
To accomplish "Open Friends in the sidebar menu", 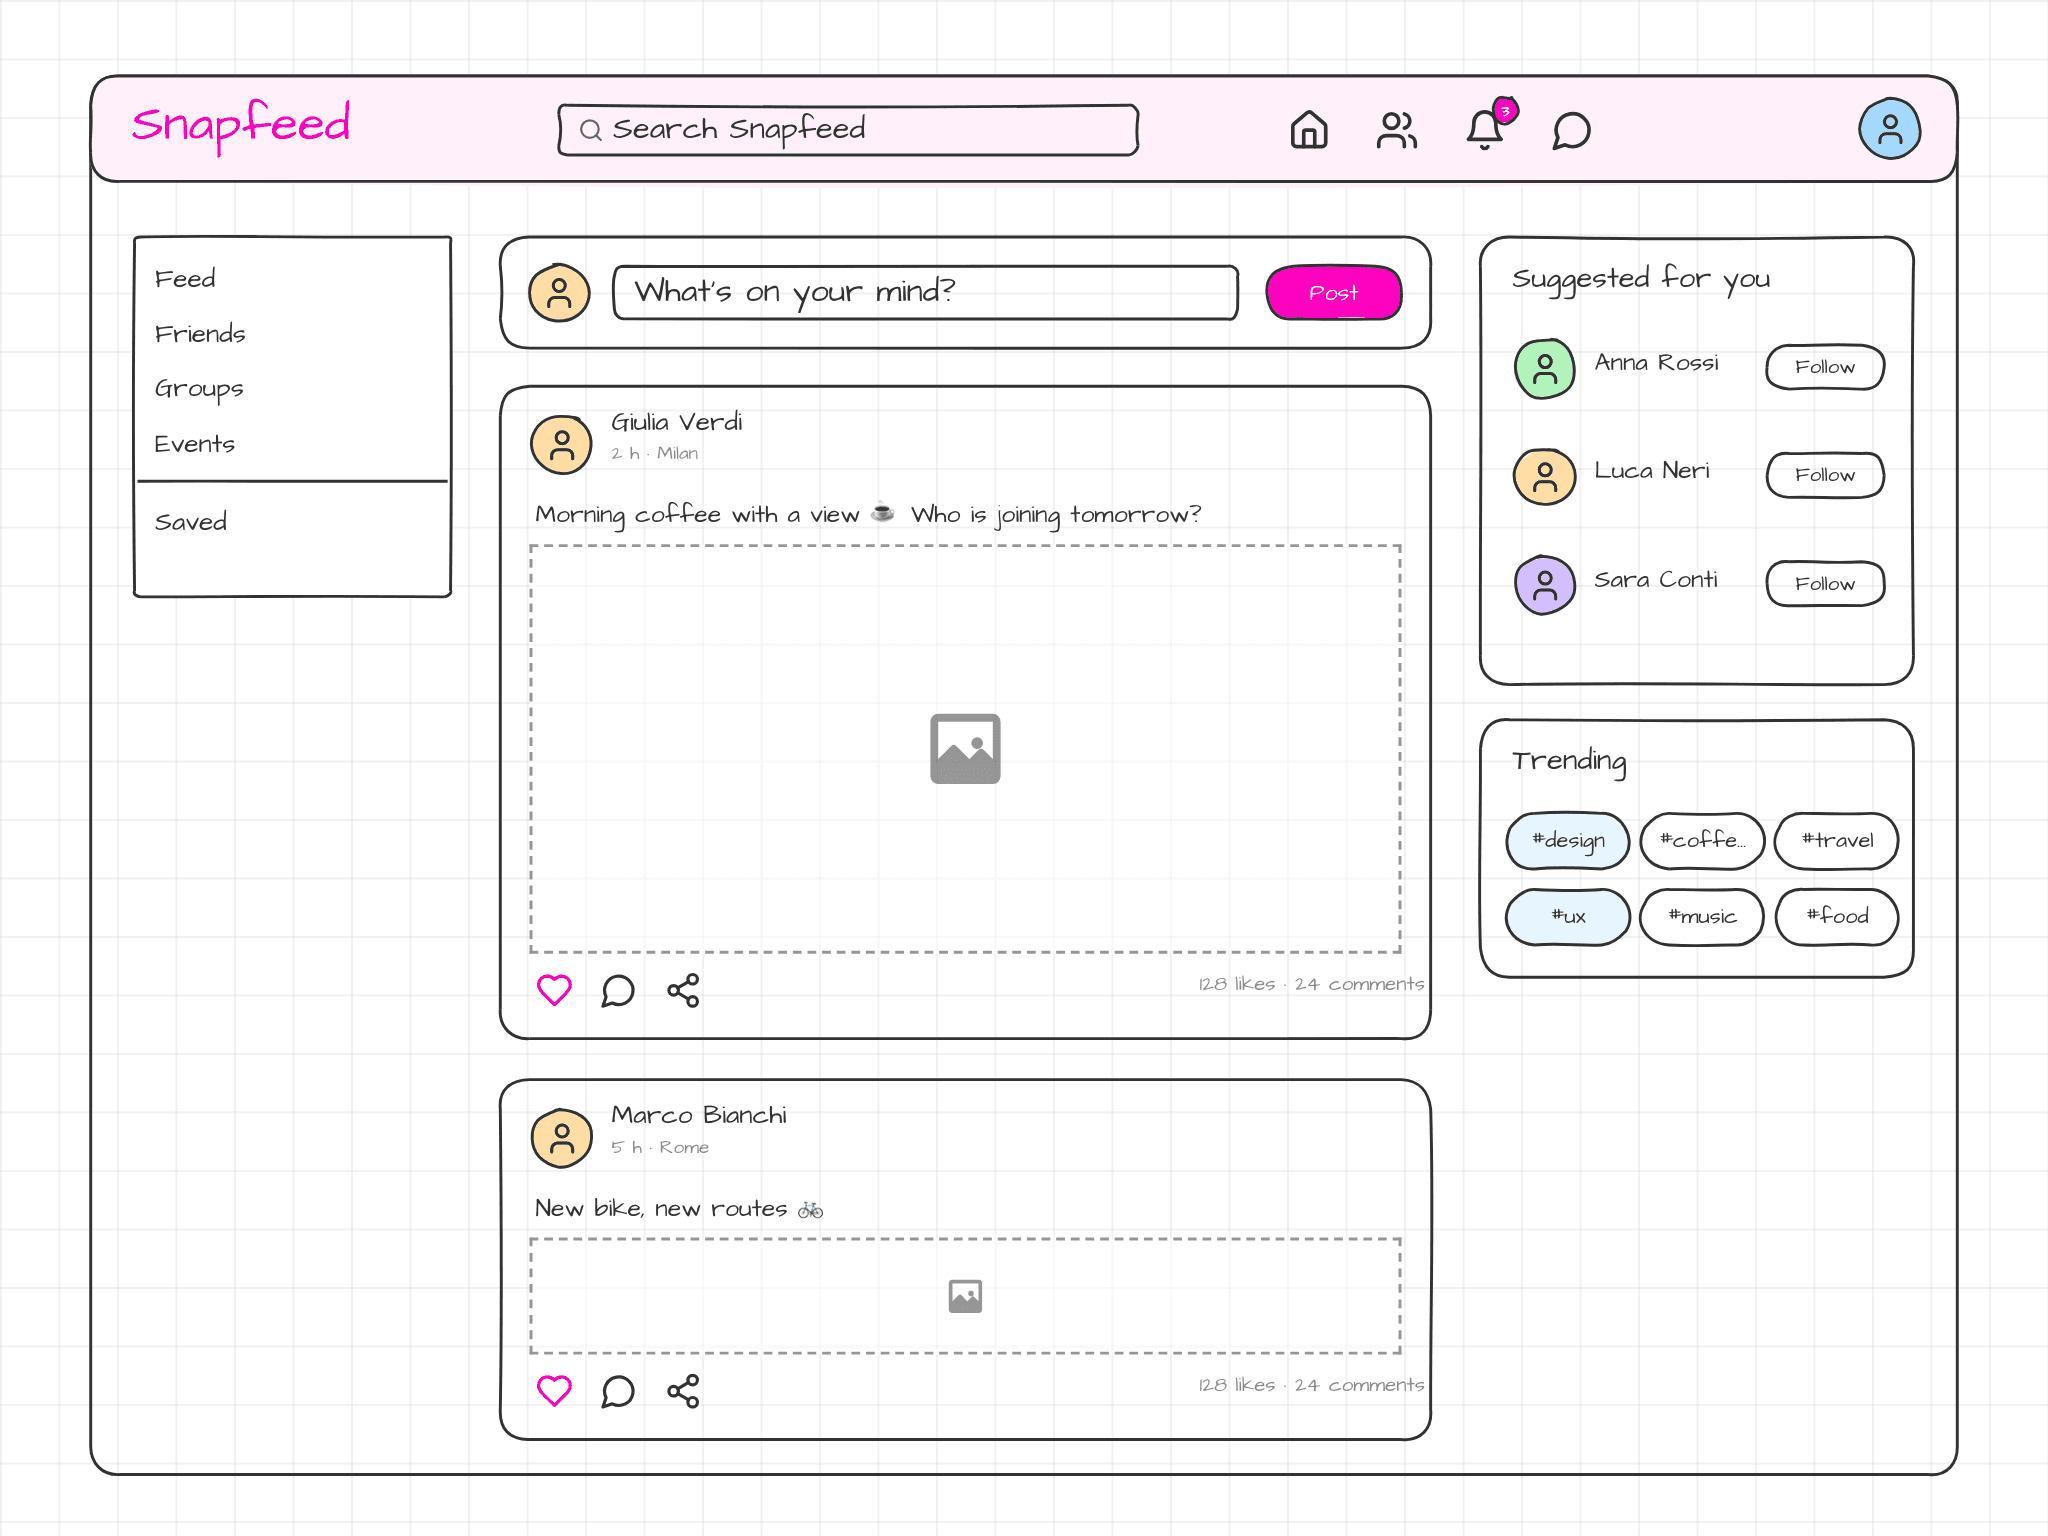I will [200, 334].
